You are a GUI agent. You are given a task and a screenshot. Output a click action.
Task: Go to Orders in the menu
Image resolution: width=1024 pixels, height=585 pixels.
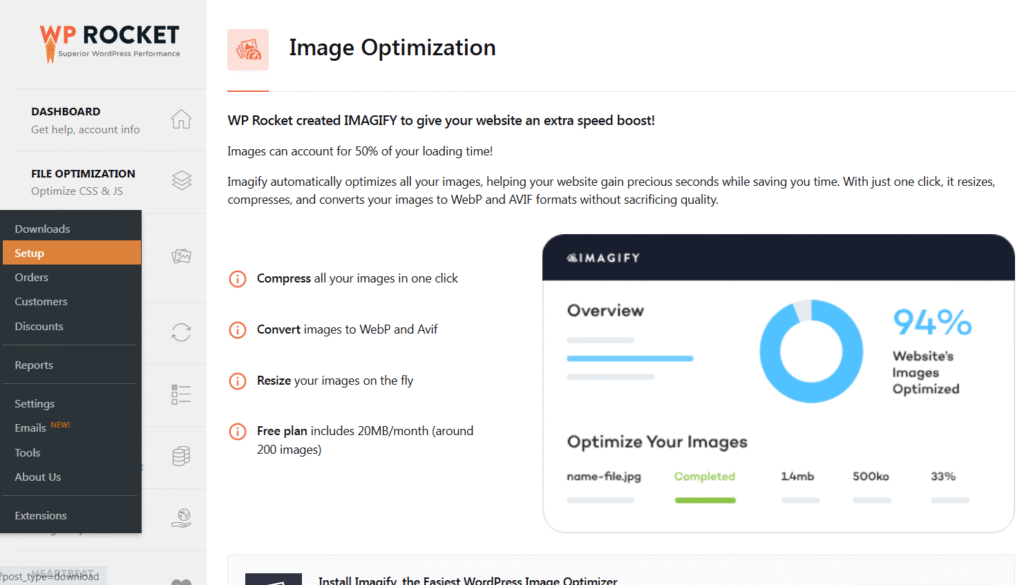click(x=31, y=277)
